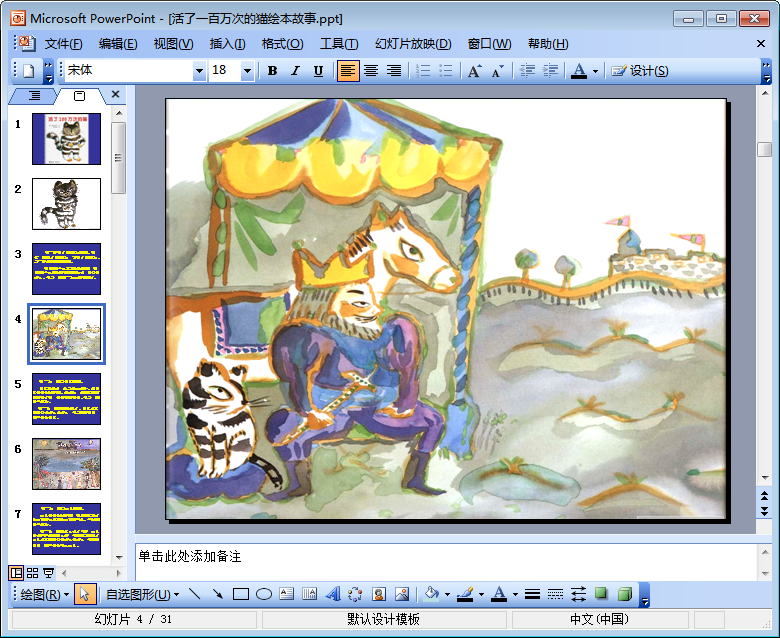780x638 pixels.
Task: Toggle numbered list
Action: click(x=423, y=71)
